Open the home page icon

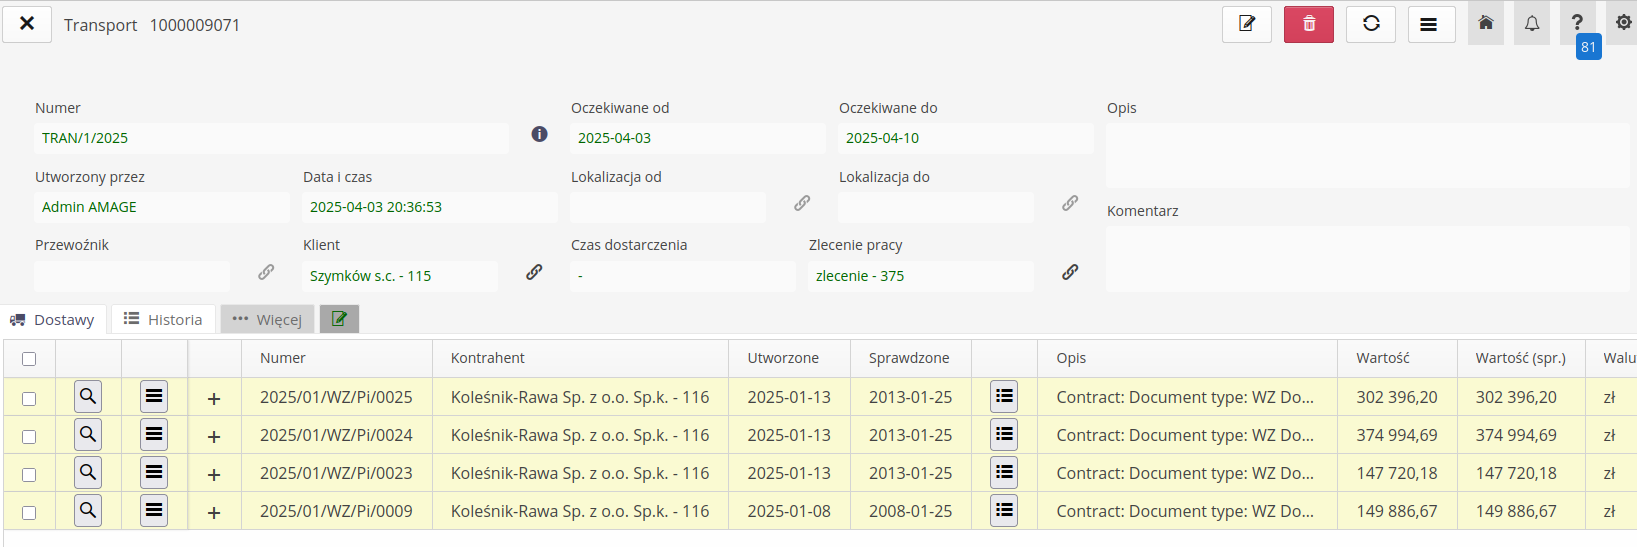(x=1485, y=23)
